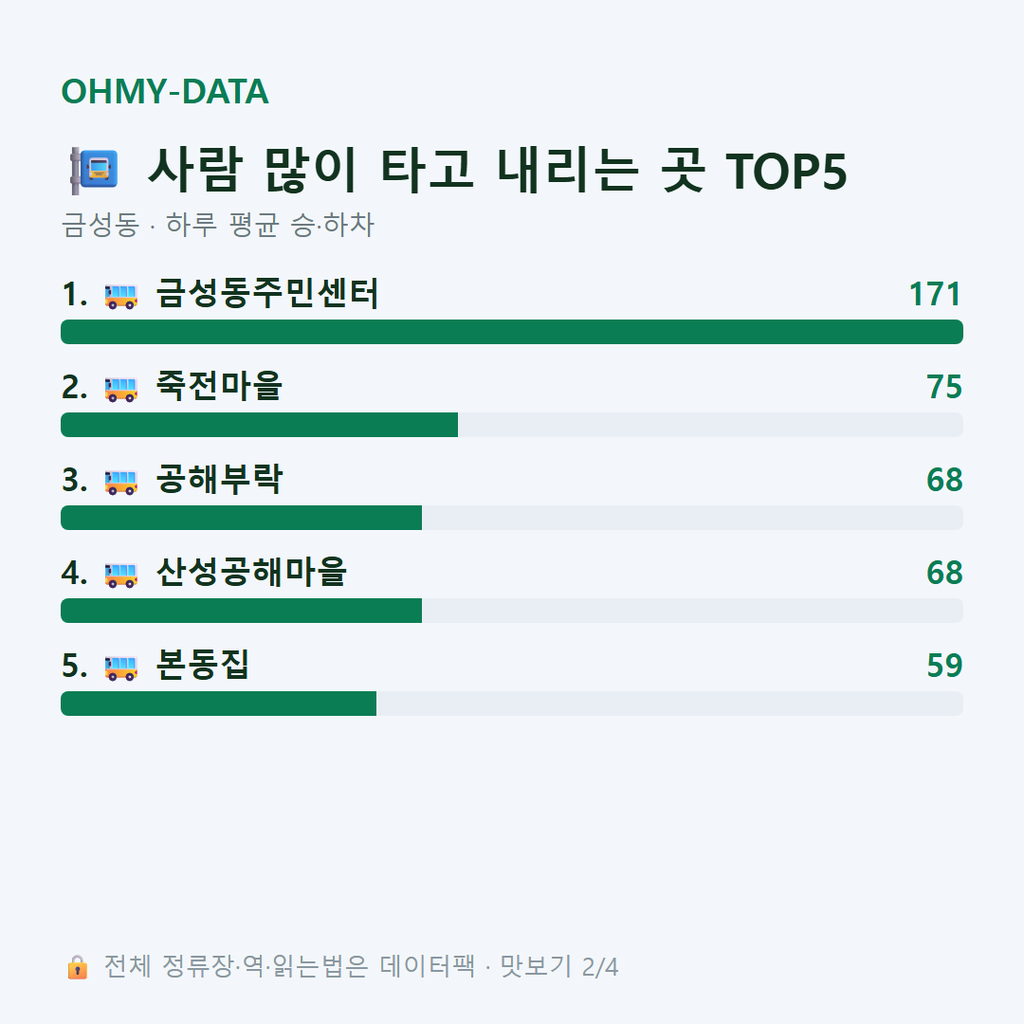The width and height of the screenshot is (1024, 1024).
Task: Click the 75 ridership value
Action: click(x=944, y=387)
